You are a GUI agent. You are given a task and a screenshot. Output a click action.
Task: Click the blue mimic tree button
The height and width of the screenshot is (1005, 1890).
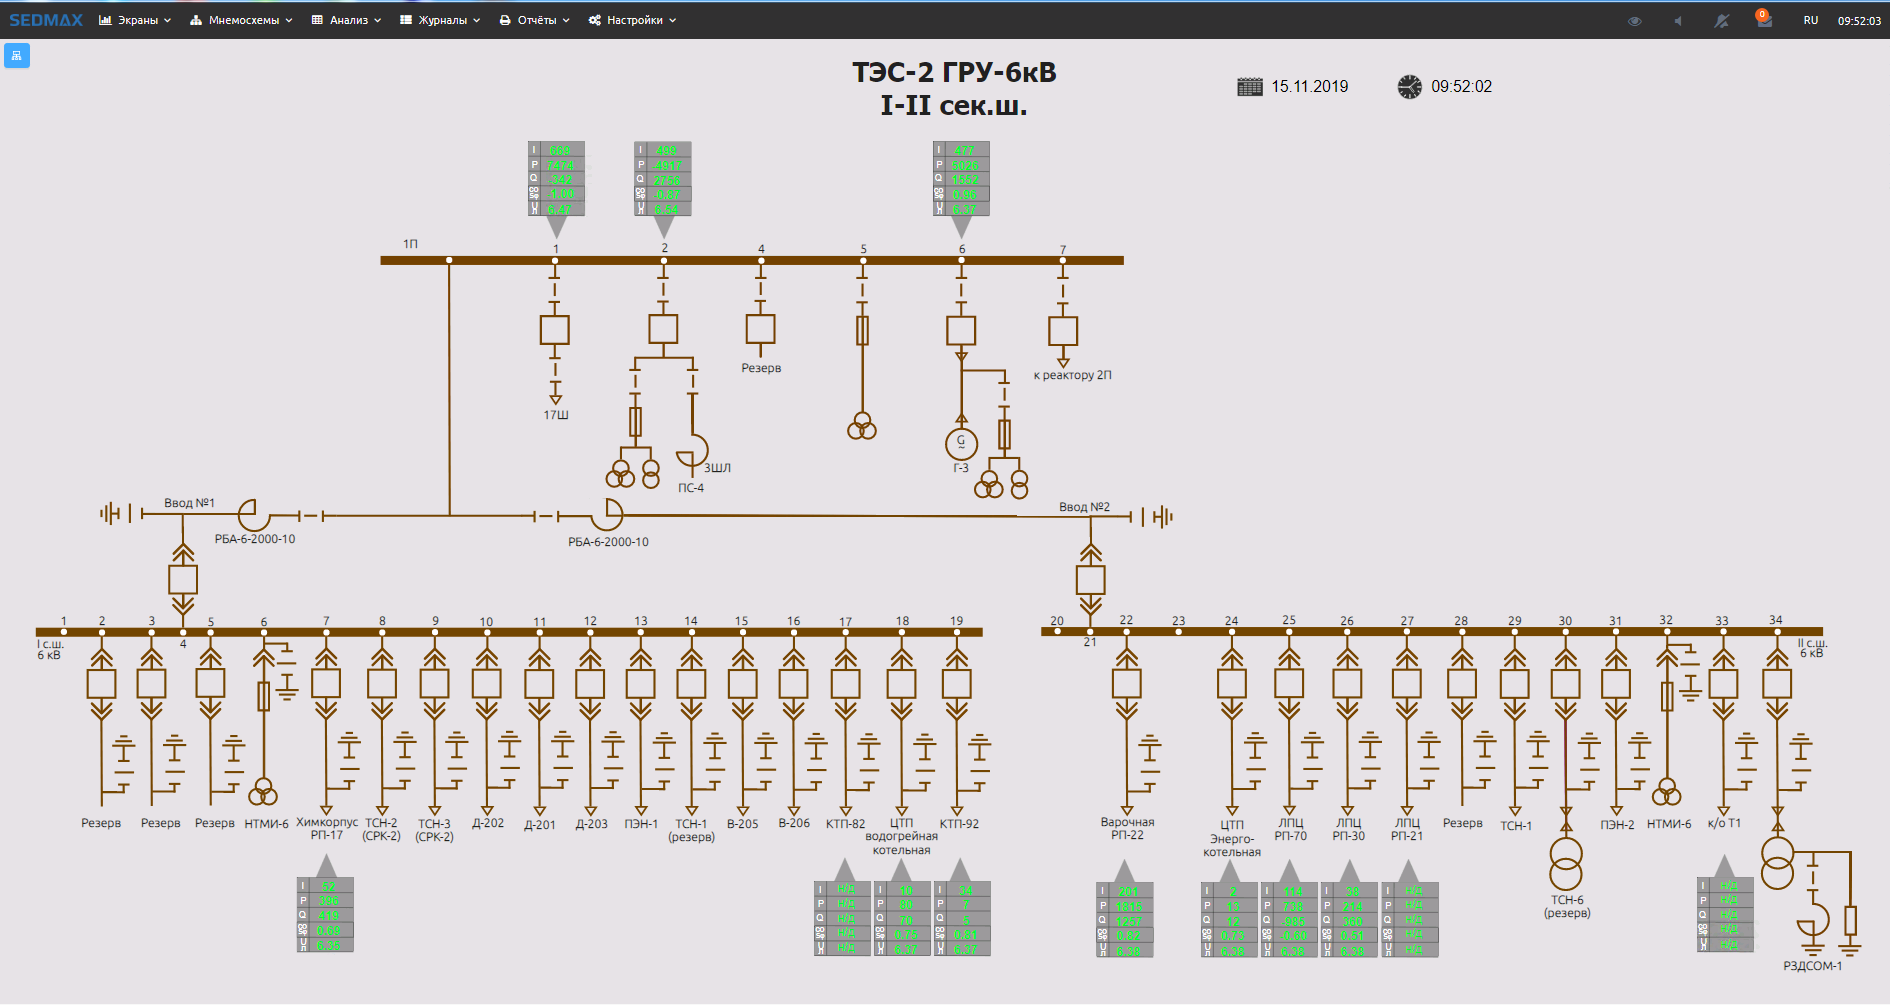[x=17, y=55]
